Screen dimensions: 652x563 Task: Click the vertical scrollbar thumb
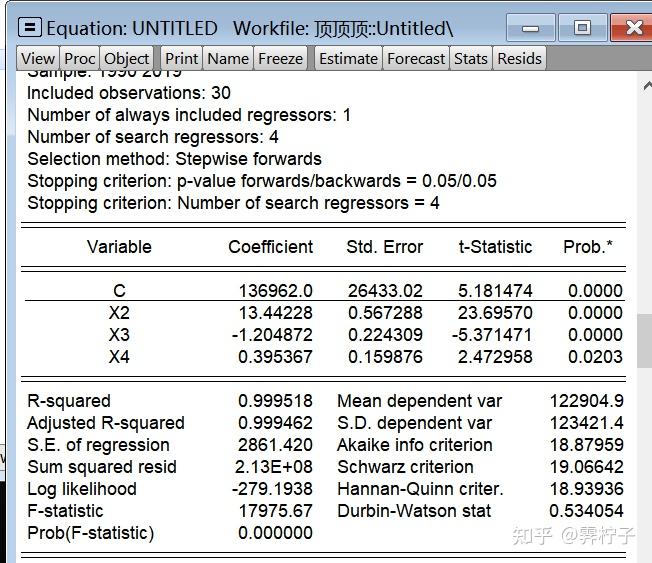pos(645,341)
